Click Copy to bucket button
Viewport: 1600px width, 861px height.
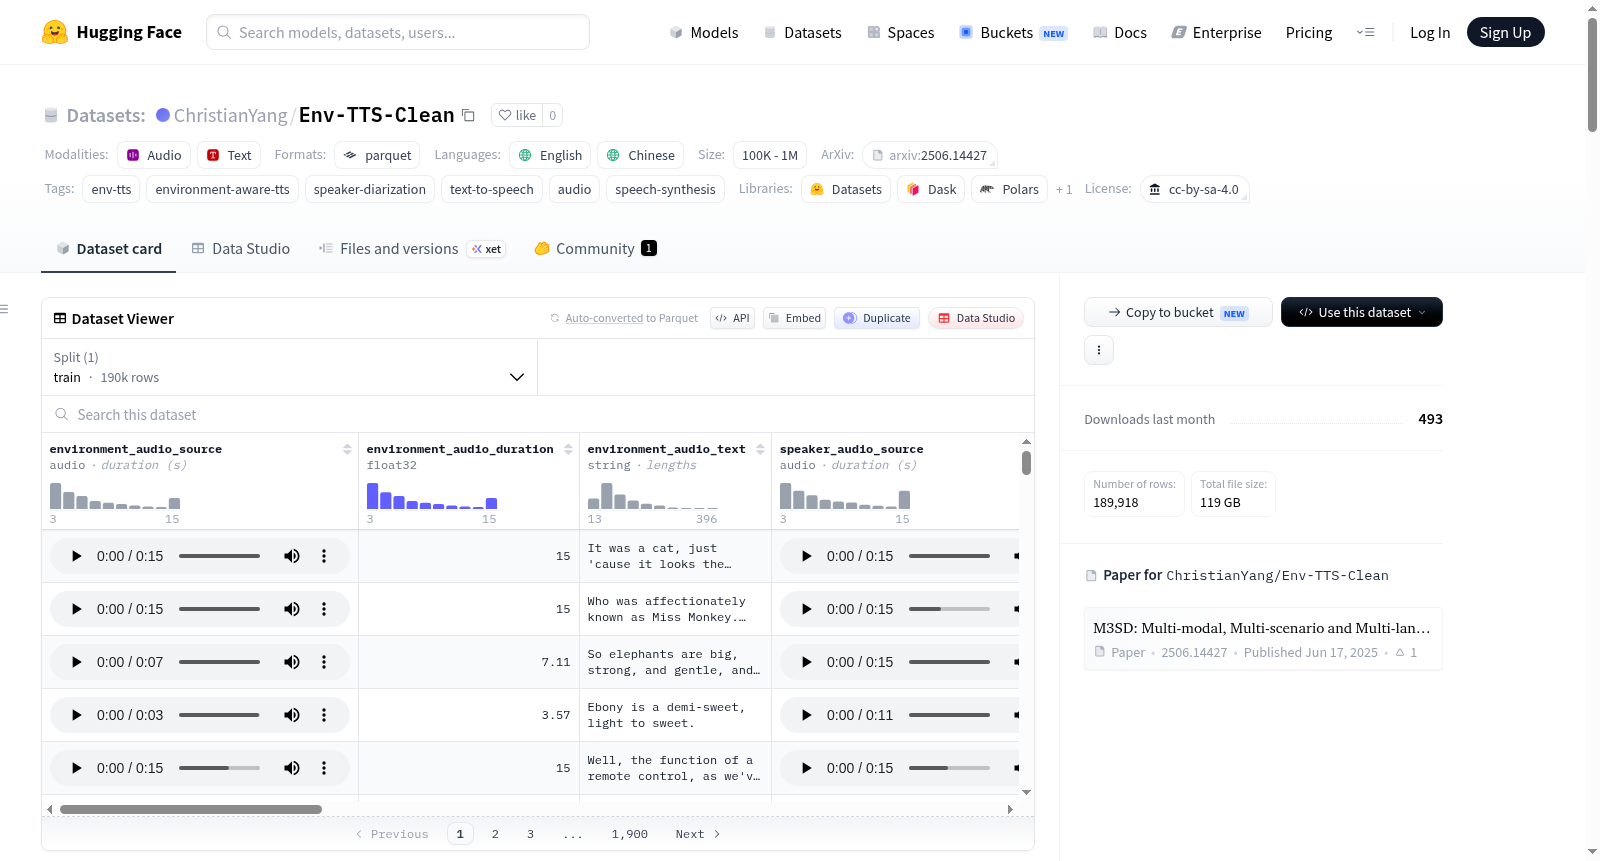click(1178, 312)
